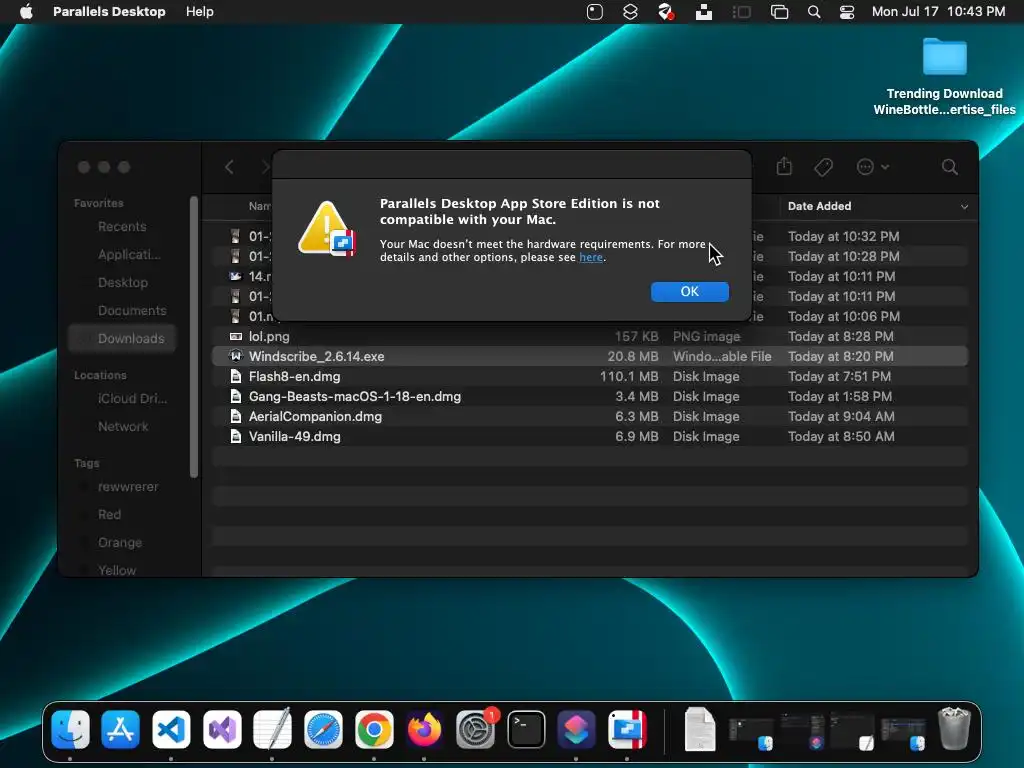The image size is (1024, 768).
Task: Open the 'here' link in the alert
Action: pos(591,257)
